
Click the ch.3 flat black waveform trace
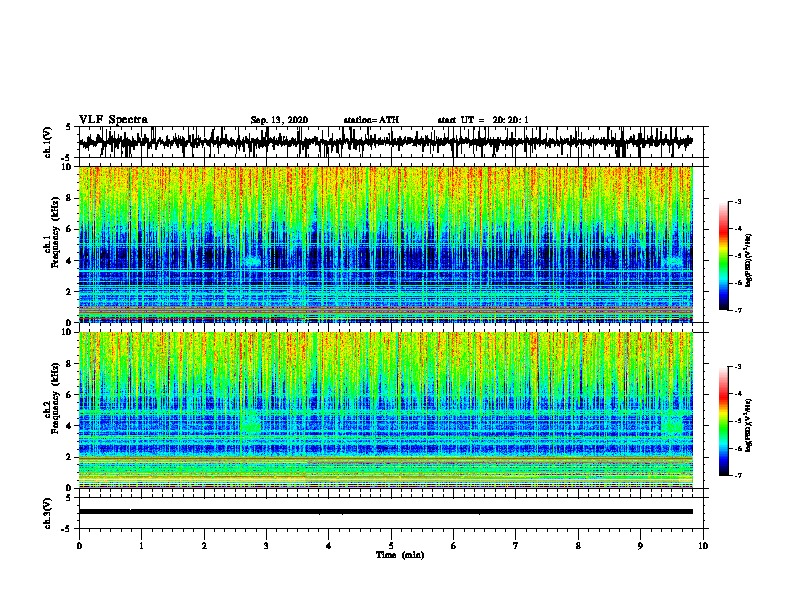tap(385, 512)
